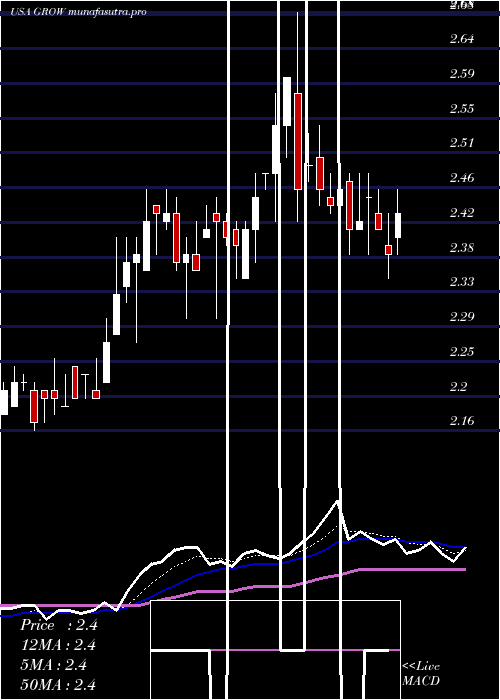
Task: Click the 2.33 price axis label
Action: (x=462, y=282)
